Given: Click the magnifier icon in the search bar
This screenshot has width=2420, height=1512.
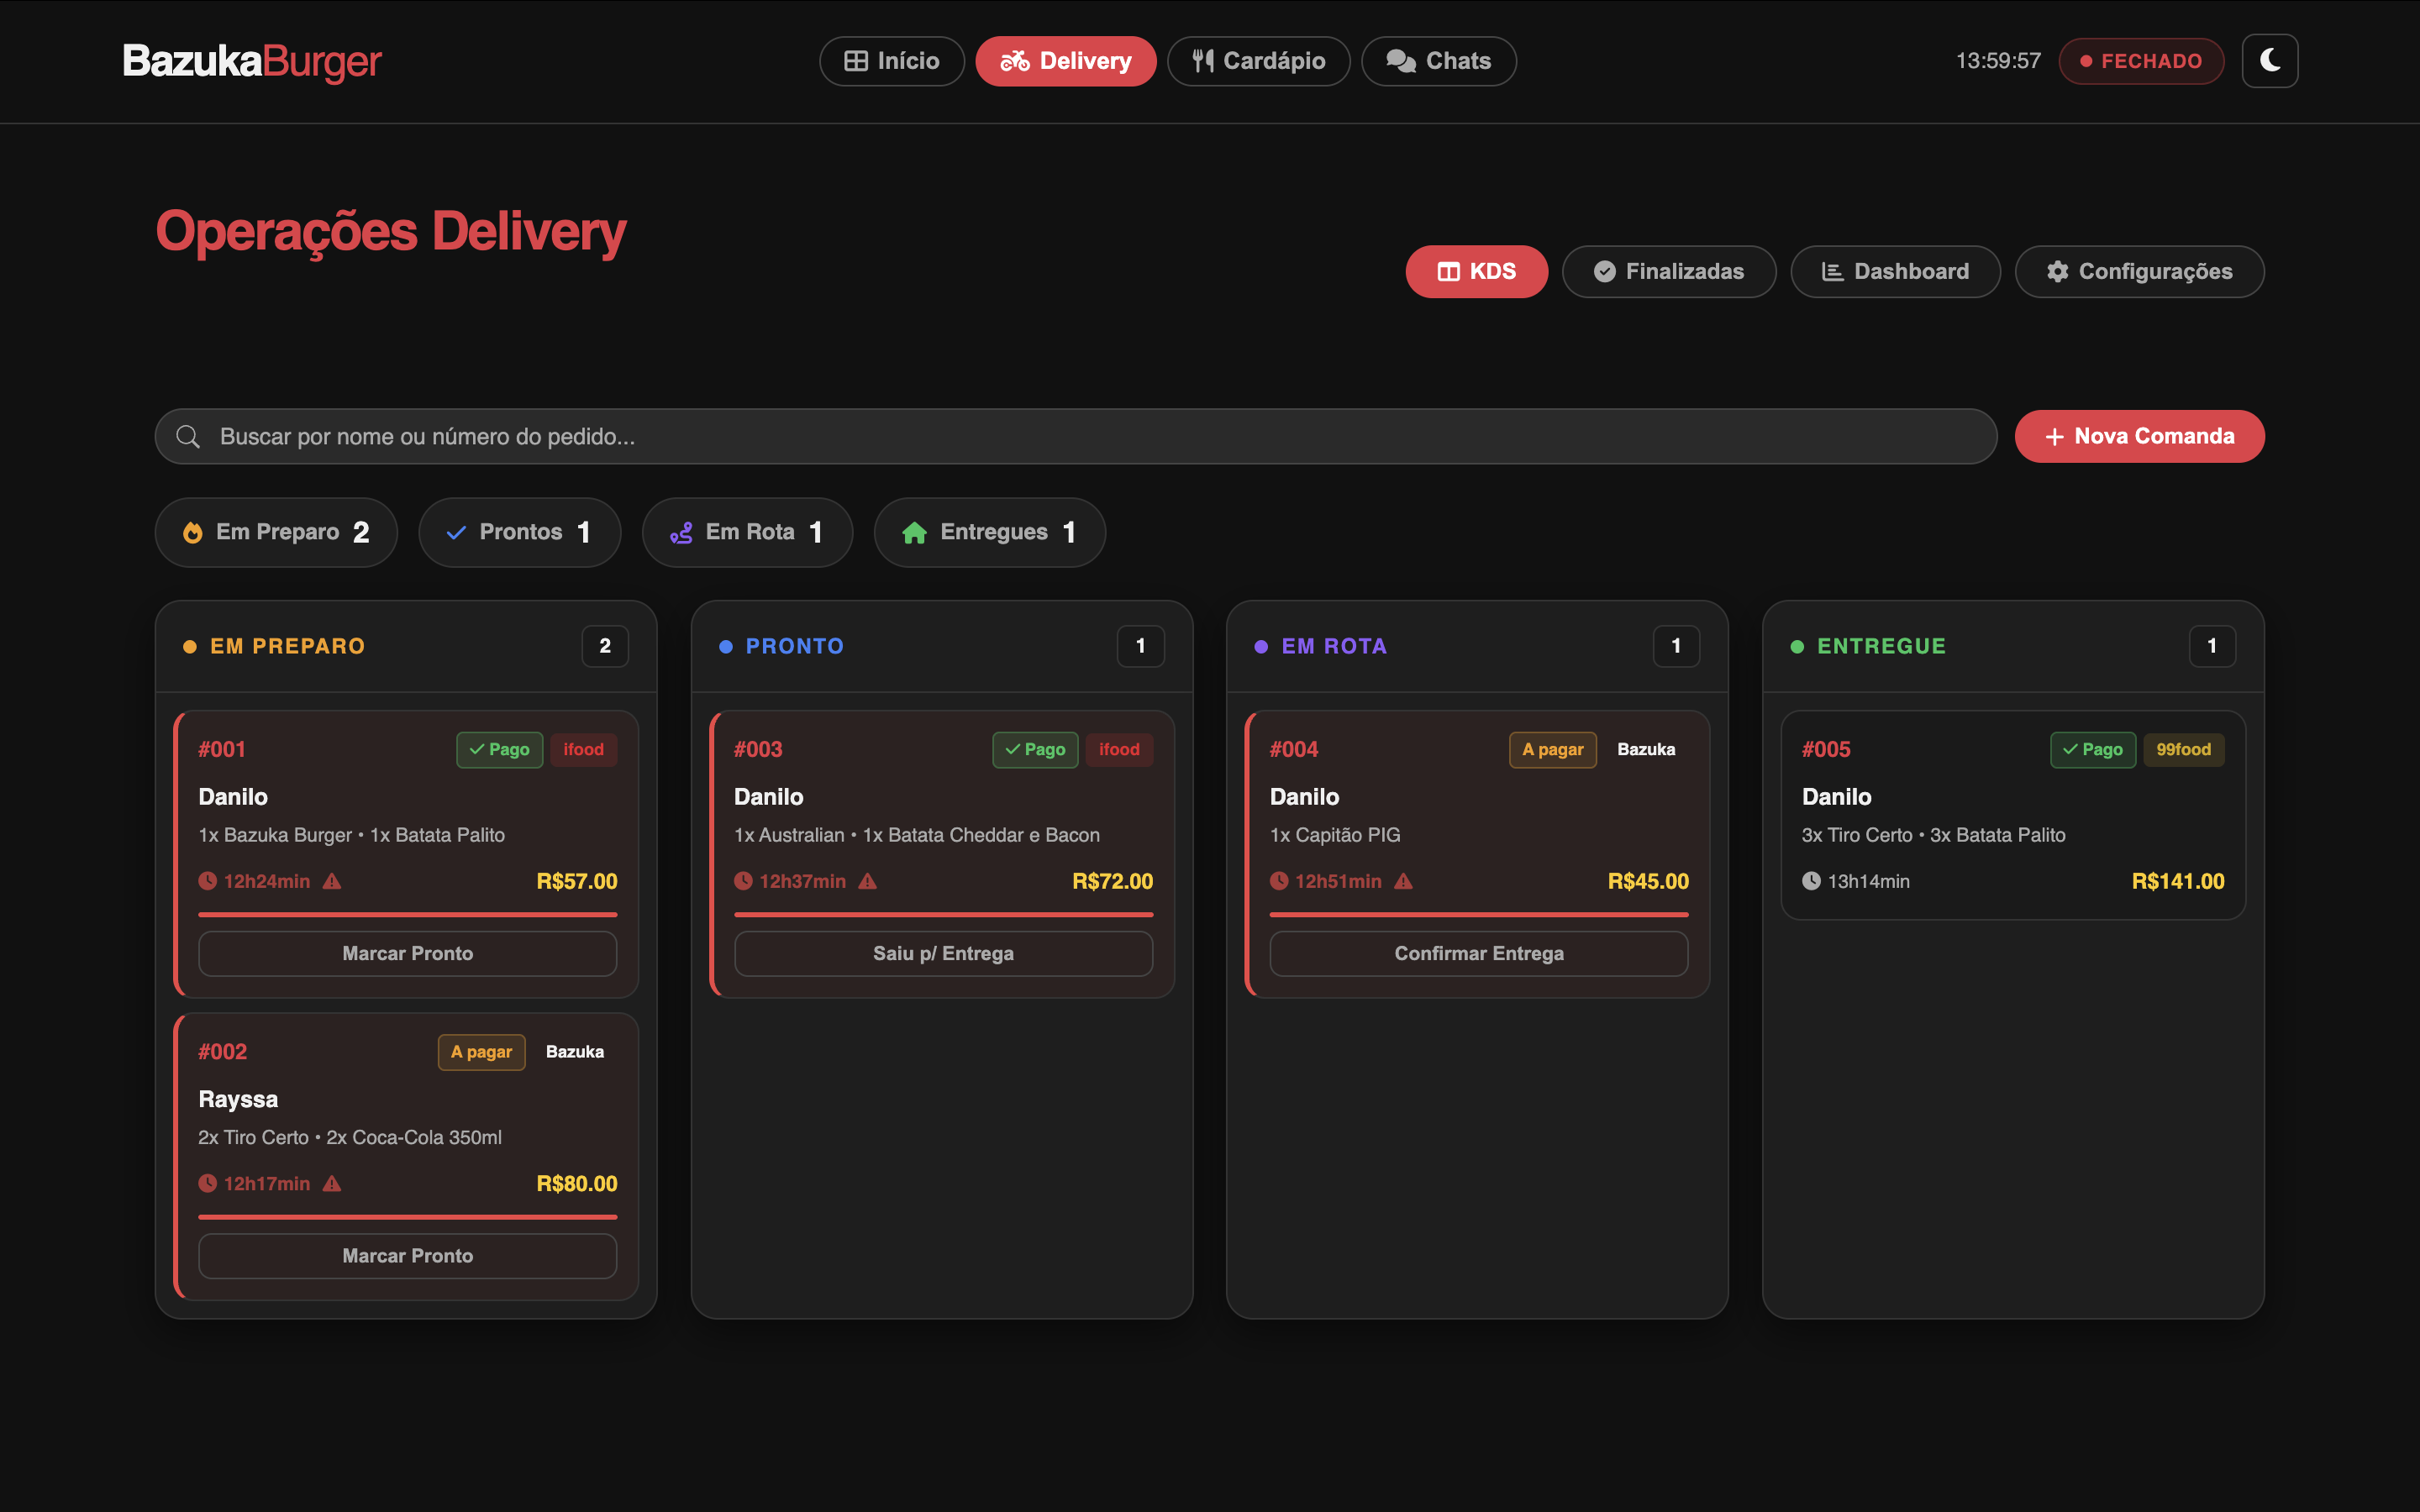Looking at the screenshot, I should (x=188, y=437).
